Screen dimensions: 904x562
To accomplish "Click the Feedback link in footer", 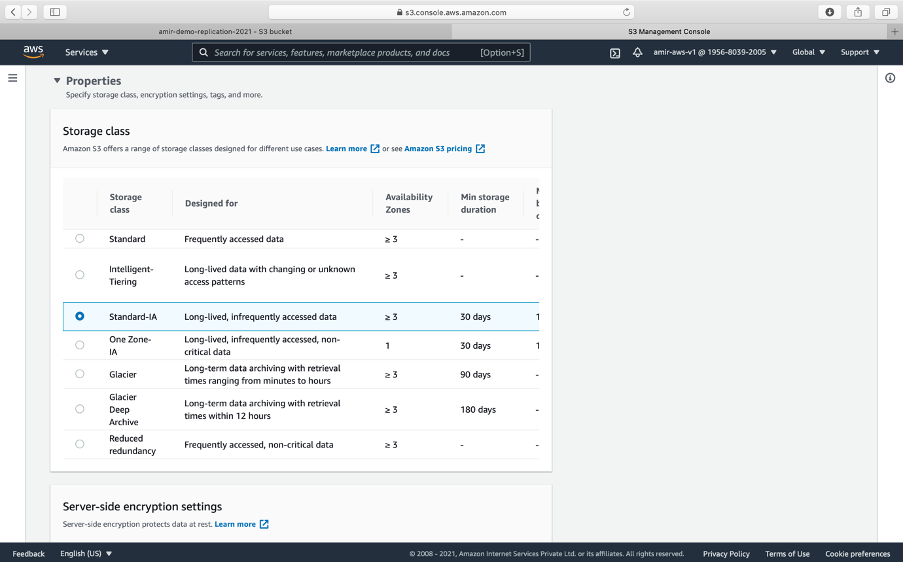I will [x=28, y=553].
